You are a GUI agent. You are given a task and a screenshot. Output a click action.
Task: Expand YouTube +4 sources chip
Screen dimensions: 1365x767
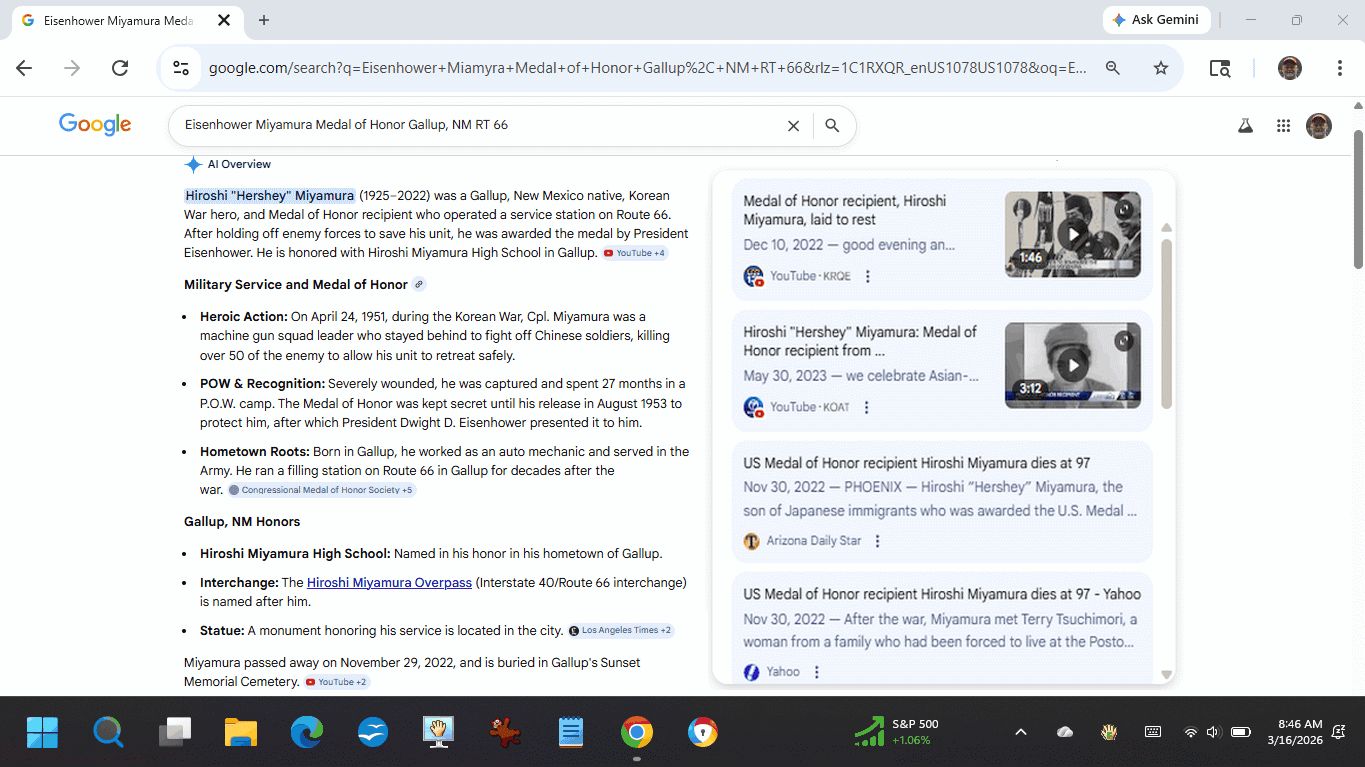coord(635,253)
